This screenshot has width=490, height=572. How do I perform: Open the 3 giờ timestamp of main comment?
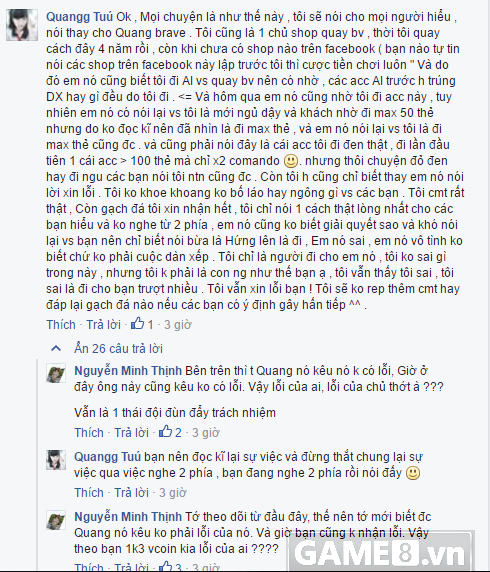(x=178, y=324)
